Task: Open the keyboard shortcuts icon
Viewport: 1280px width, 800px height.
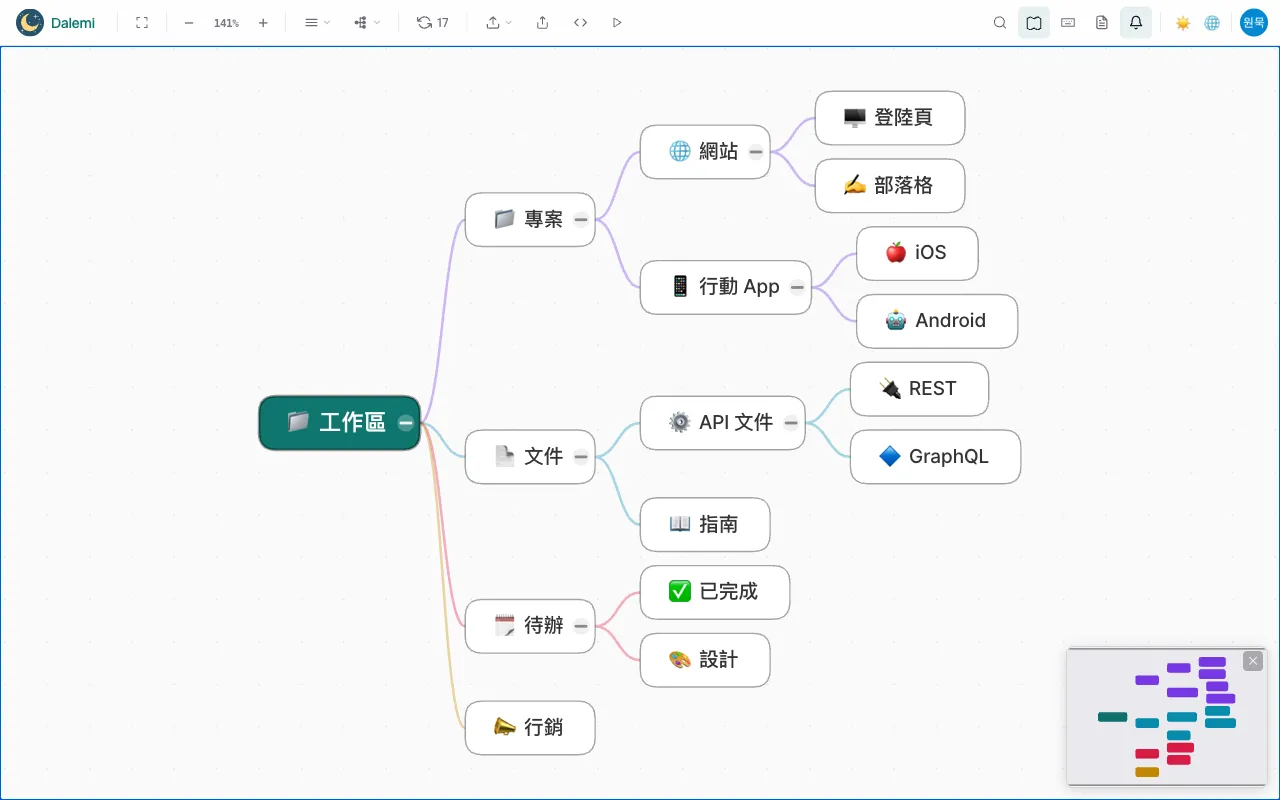Action: (x=1068, y=22)
